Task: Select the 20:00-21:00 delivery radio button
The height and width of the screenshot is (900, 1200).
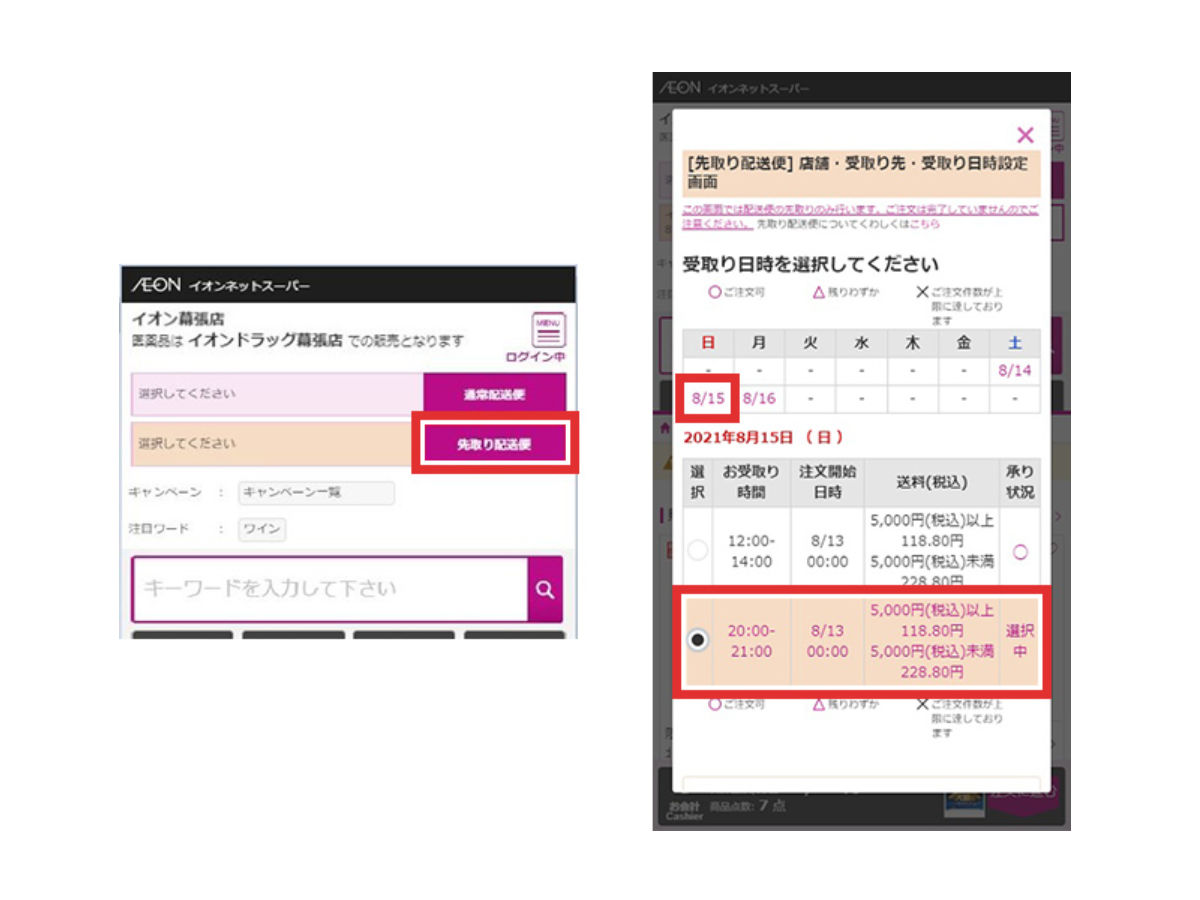Action: (x=698, y=640)
